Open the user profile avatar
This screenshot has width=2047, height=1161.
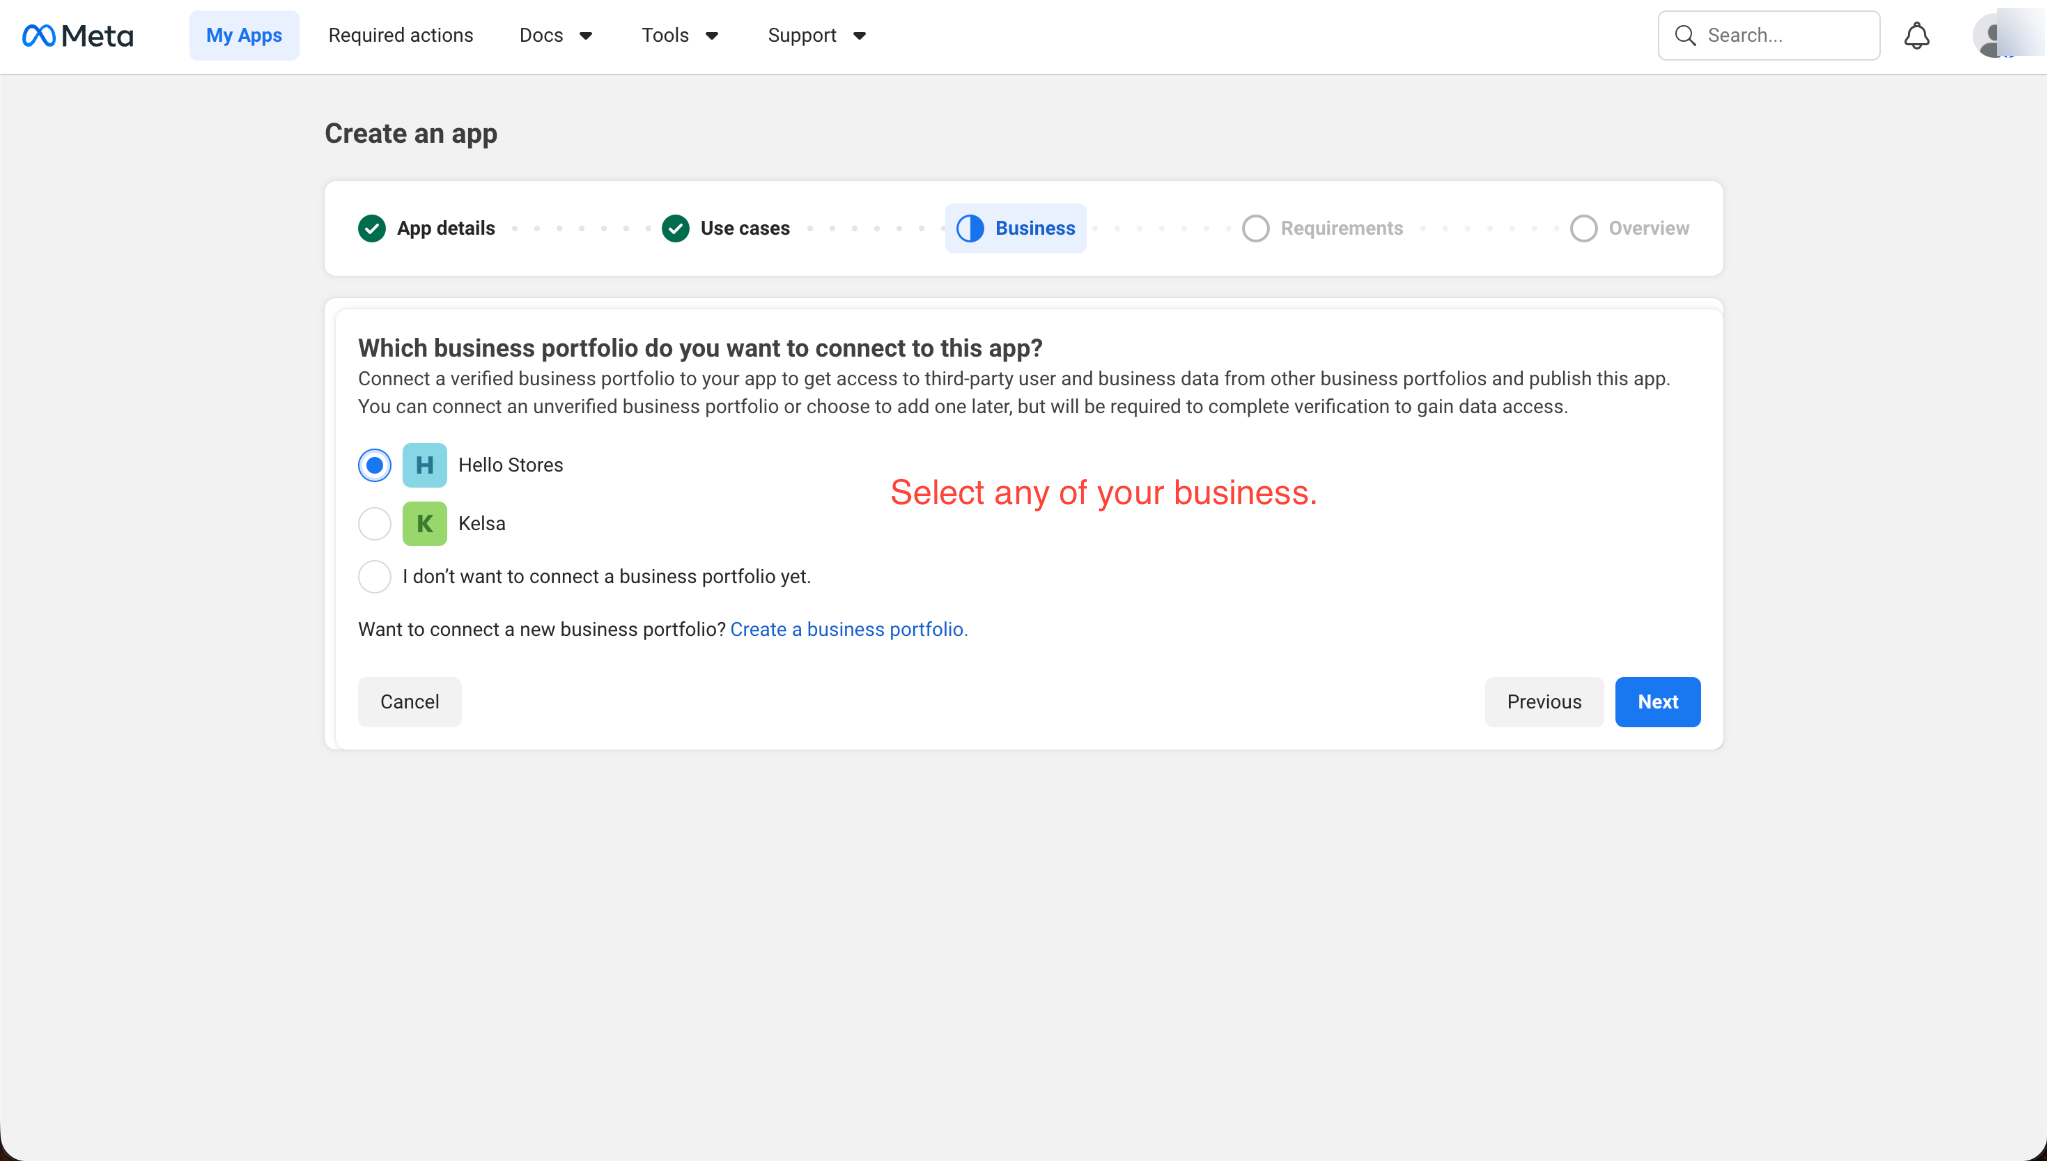(x=1996, y=36)
